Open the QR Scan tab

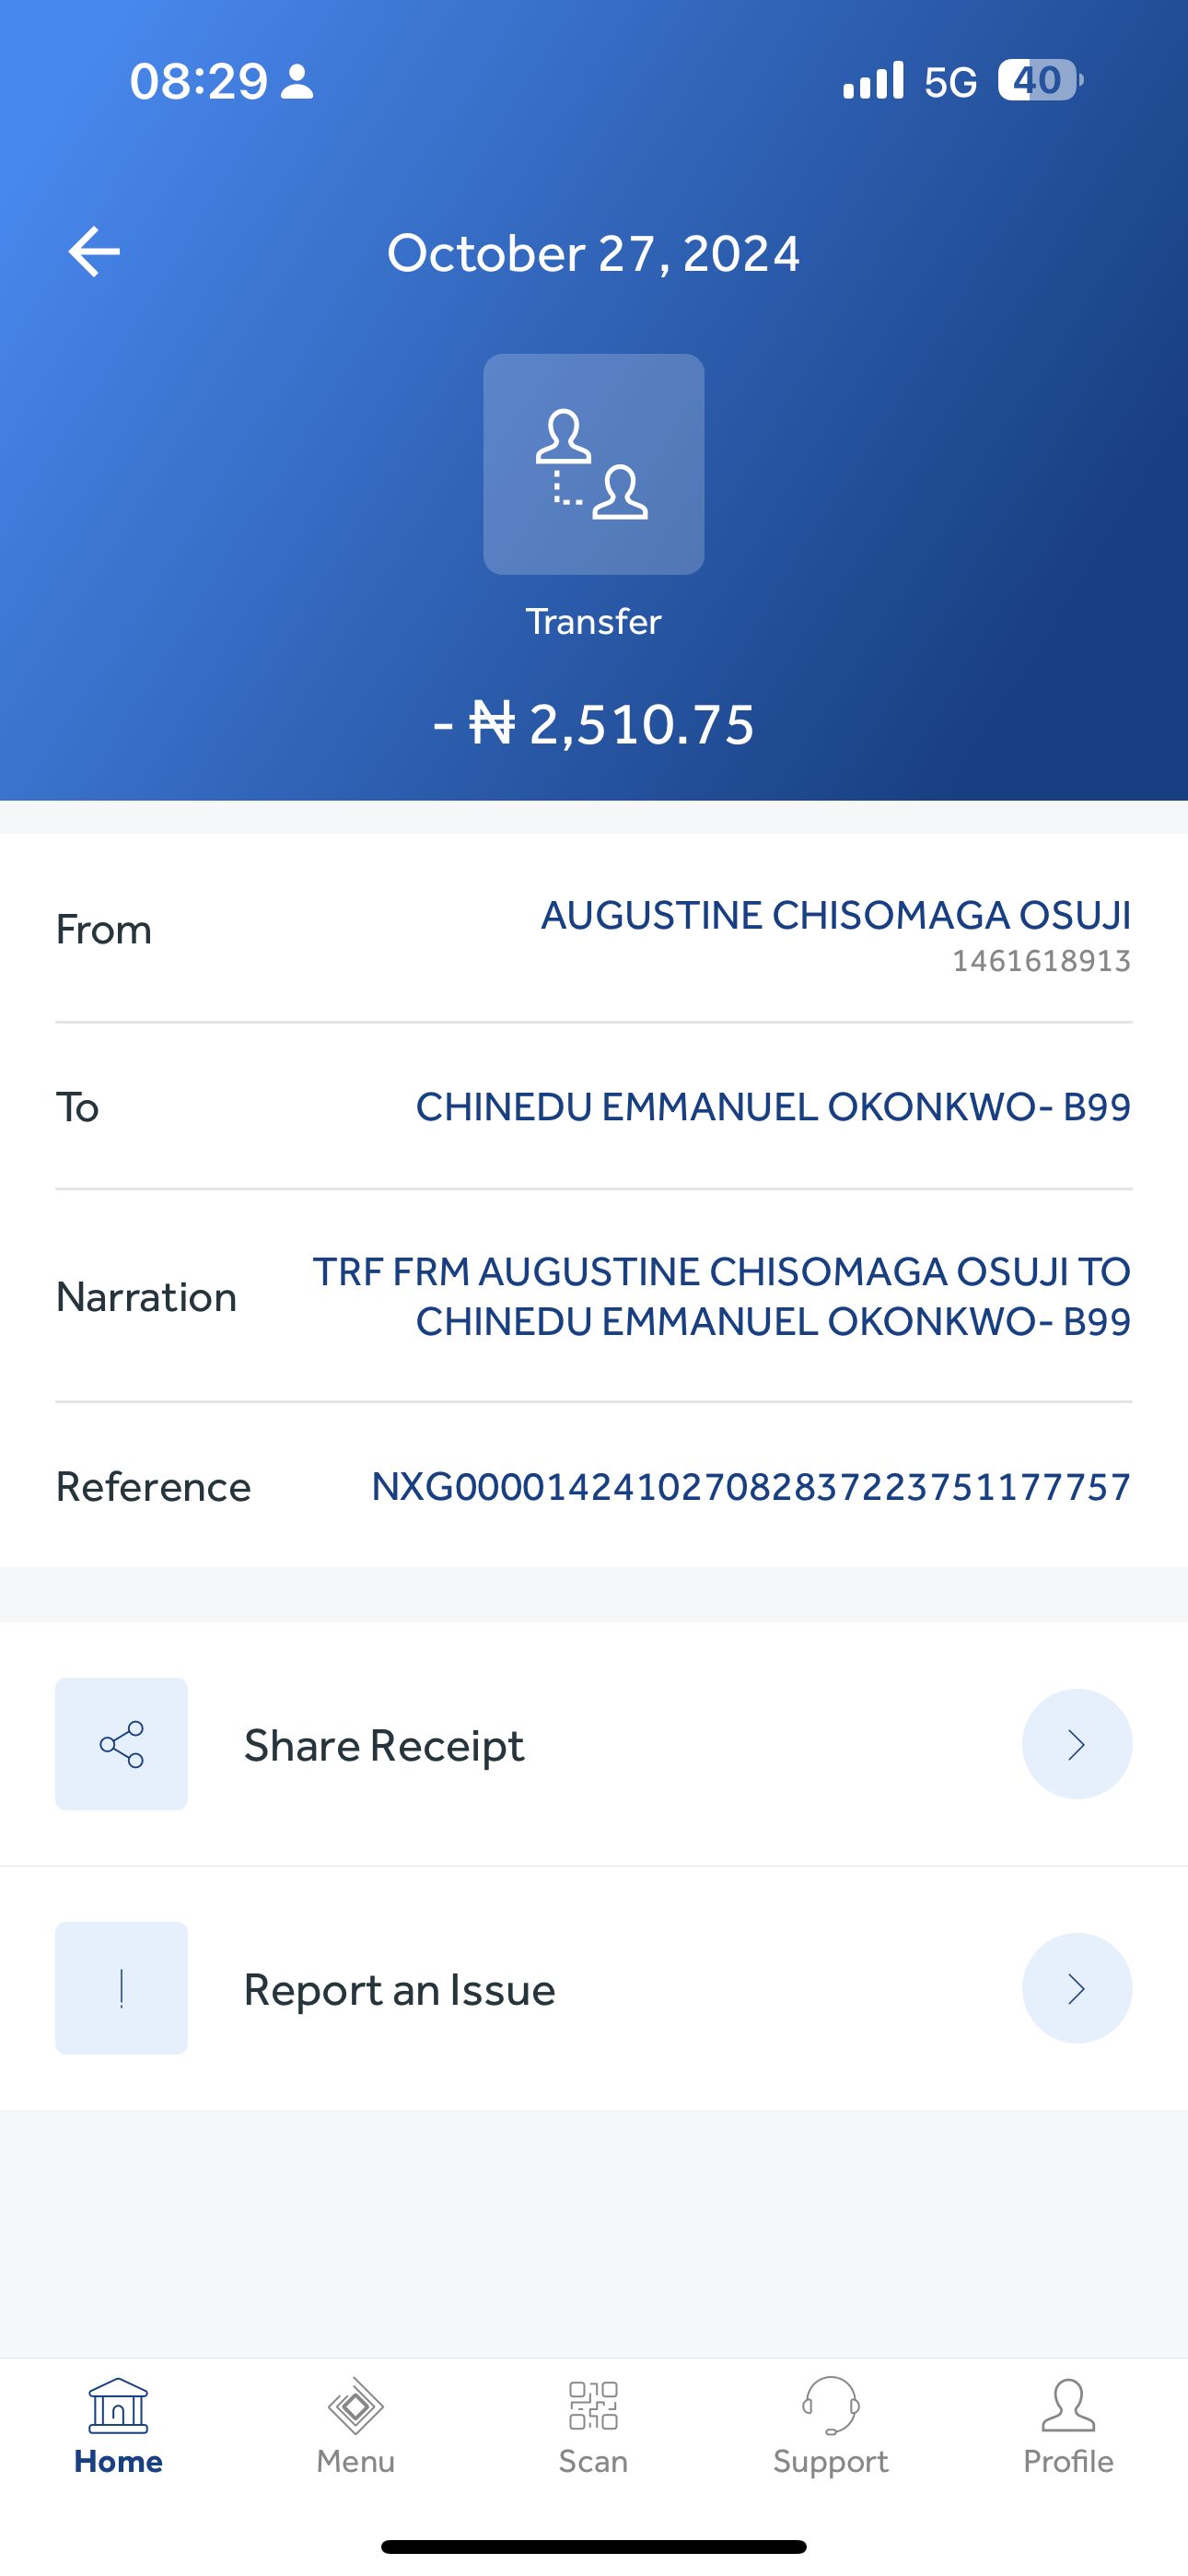click(x=593, y=2426)
